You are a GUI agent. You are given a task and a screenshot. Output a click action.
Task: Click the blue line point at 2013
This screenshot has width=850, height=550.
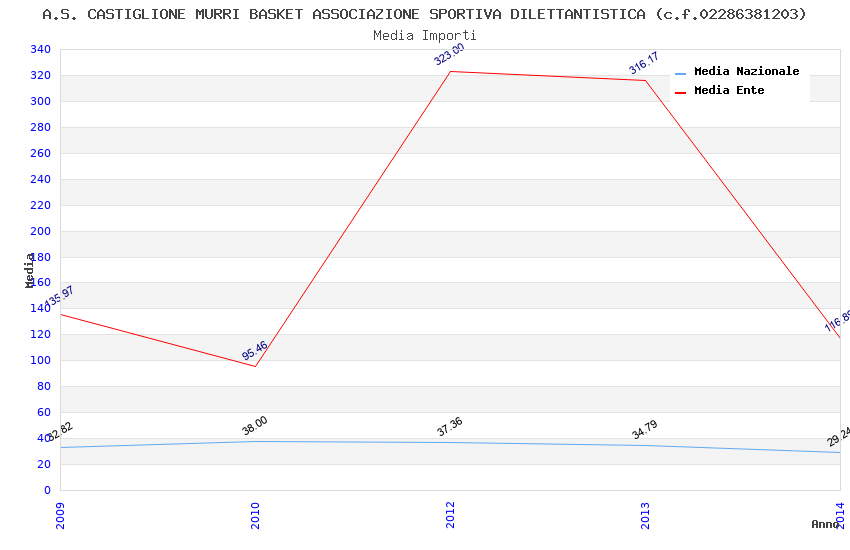(645, 445)
